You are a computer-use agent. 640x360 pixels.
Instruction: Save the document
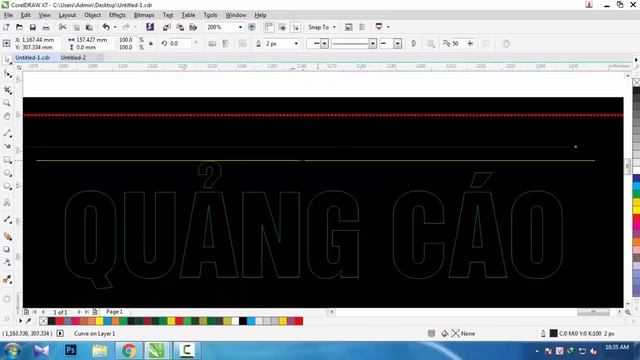33,27
